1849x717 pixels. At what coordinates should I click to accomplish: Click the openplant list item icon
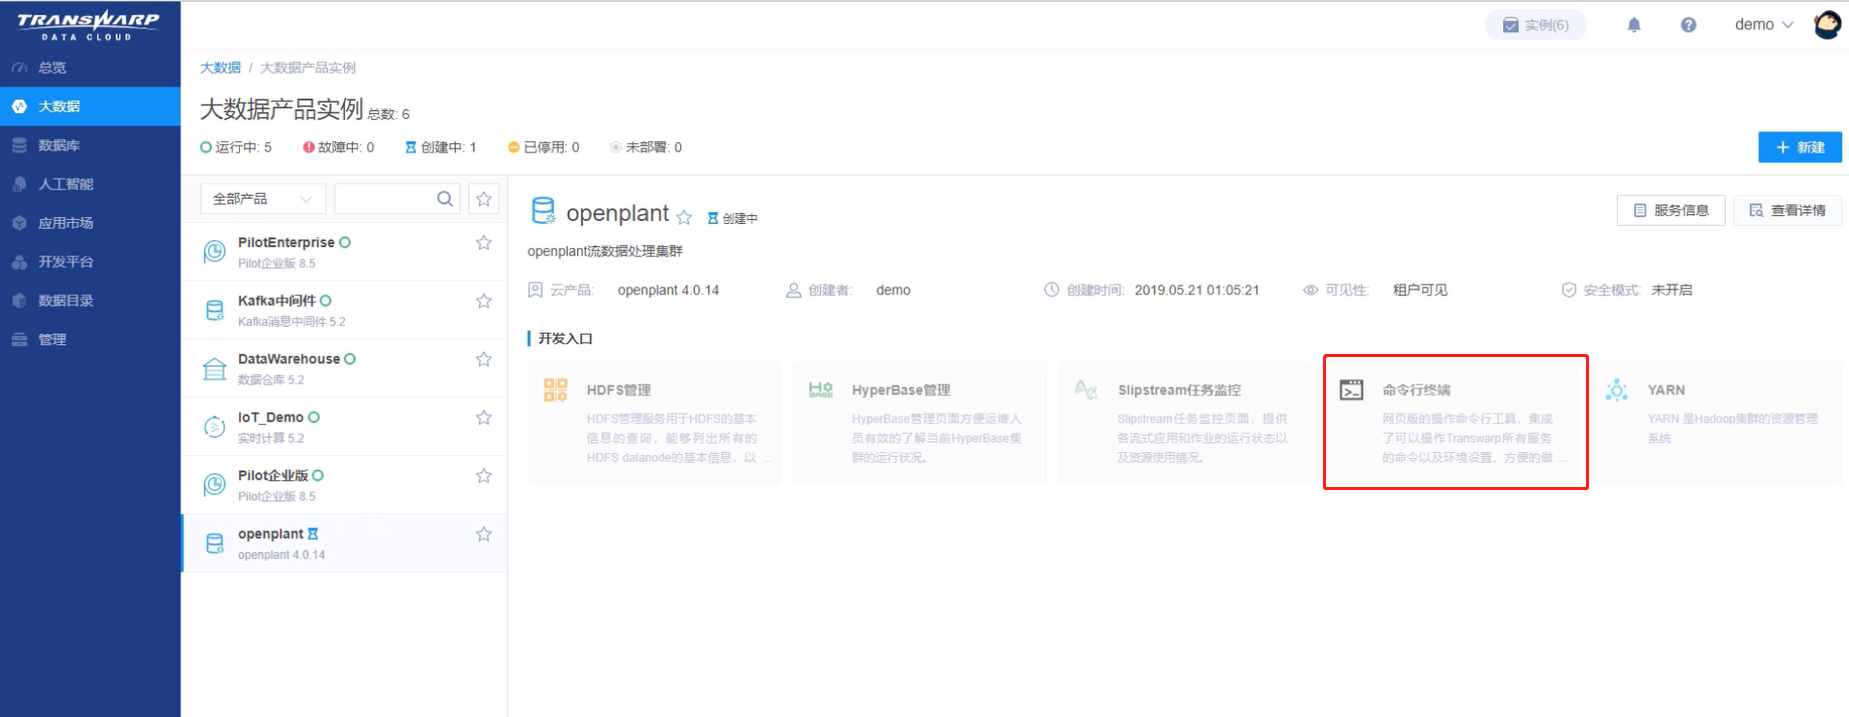click(x=214, y=543)
